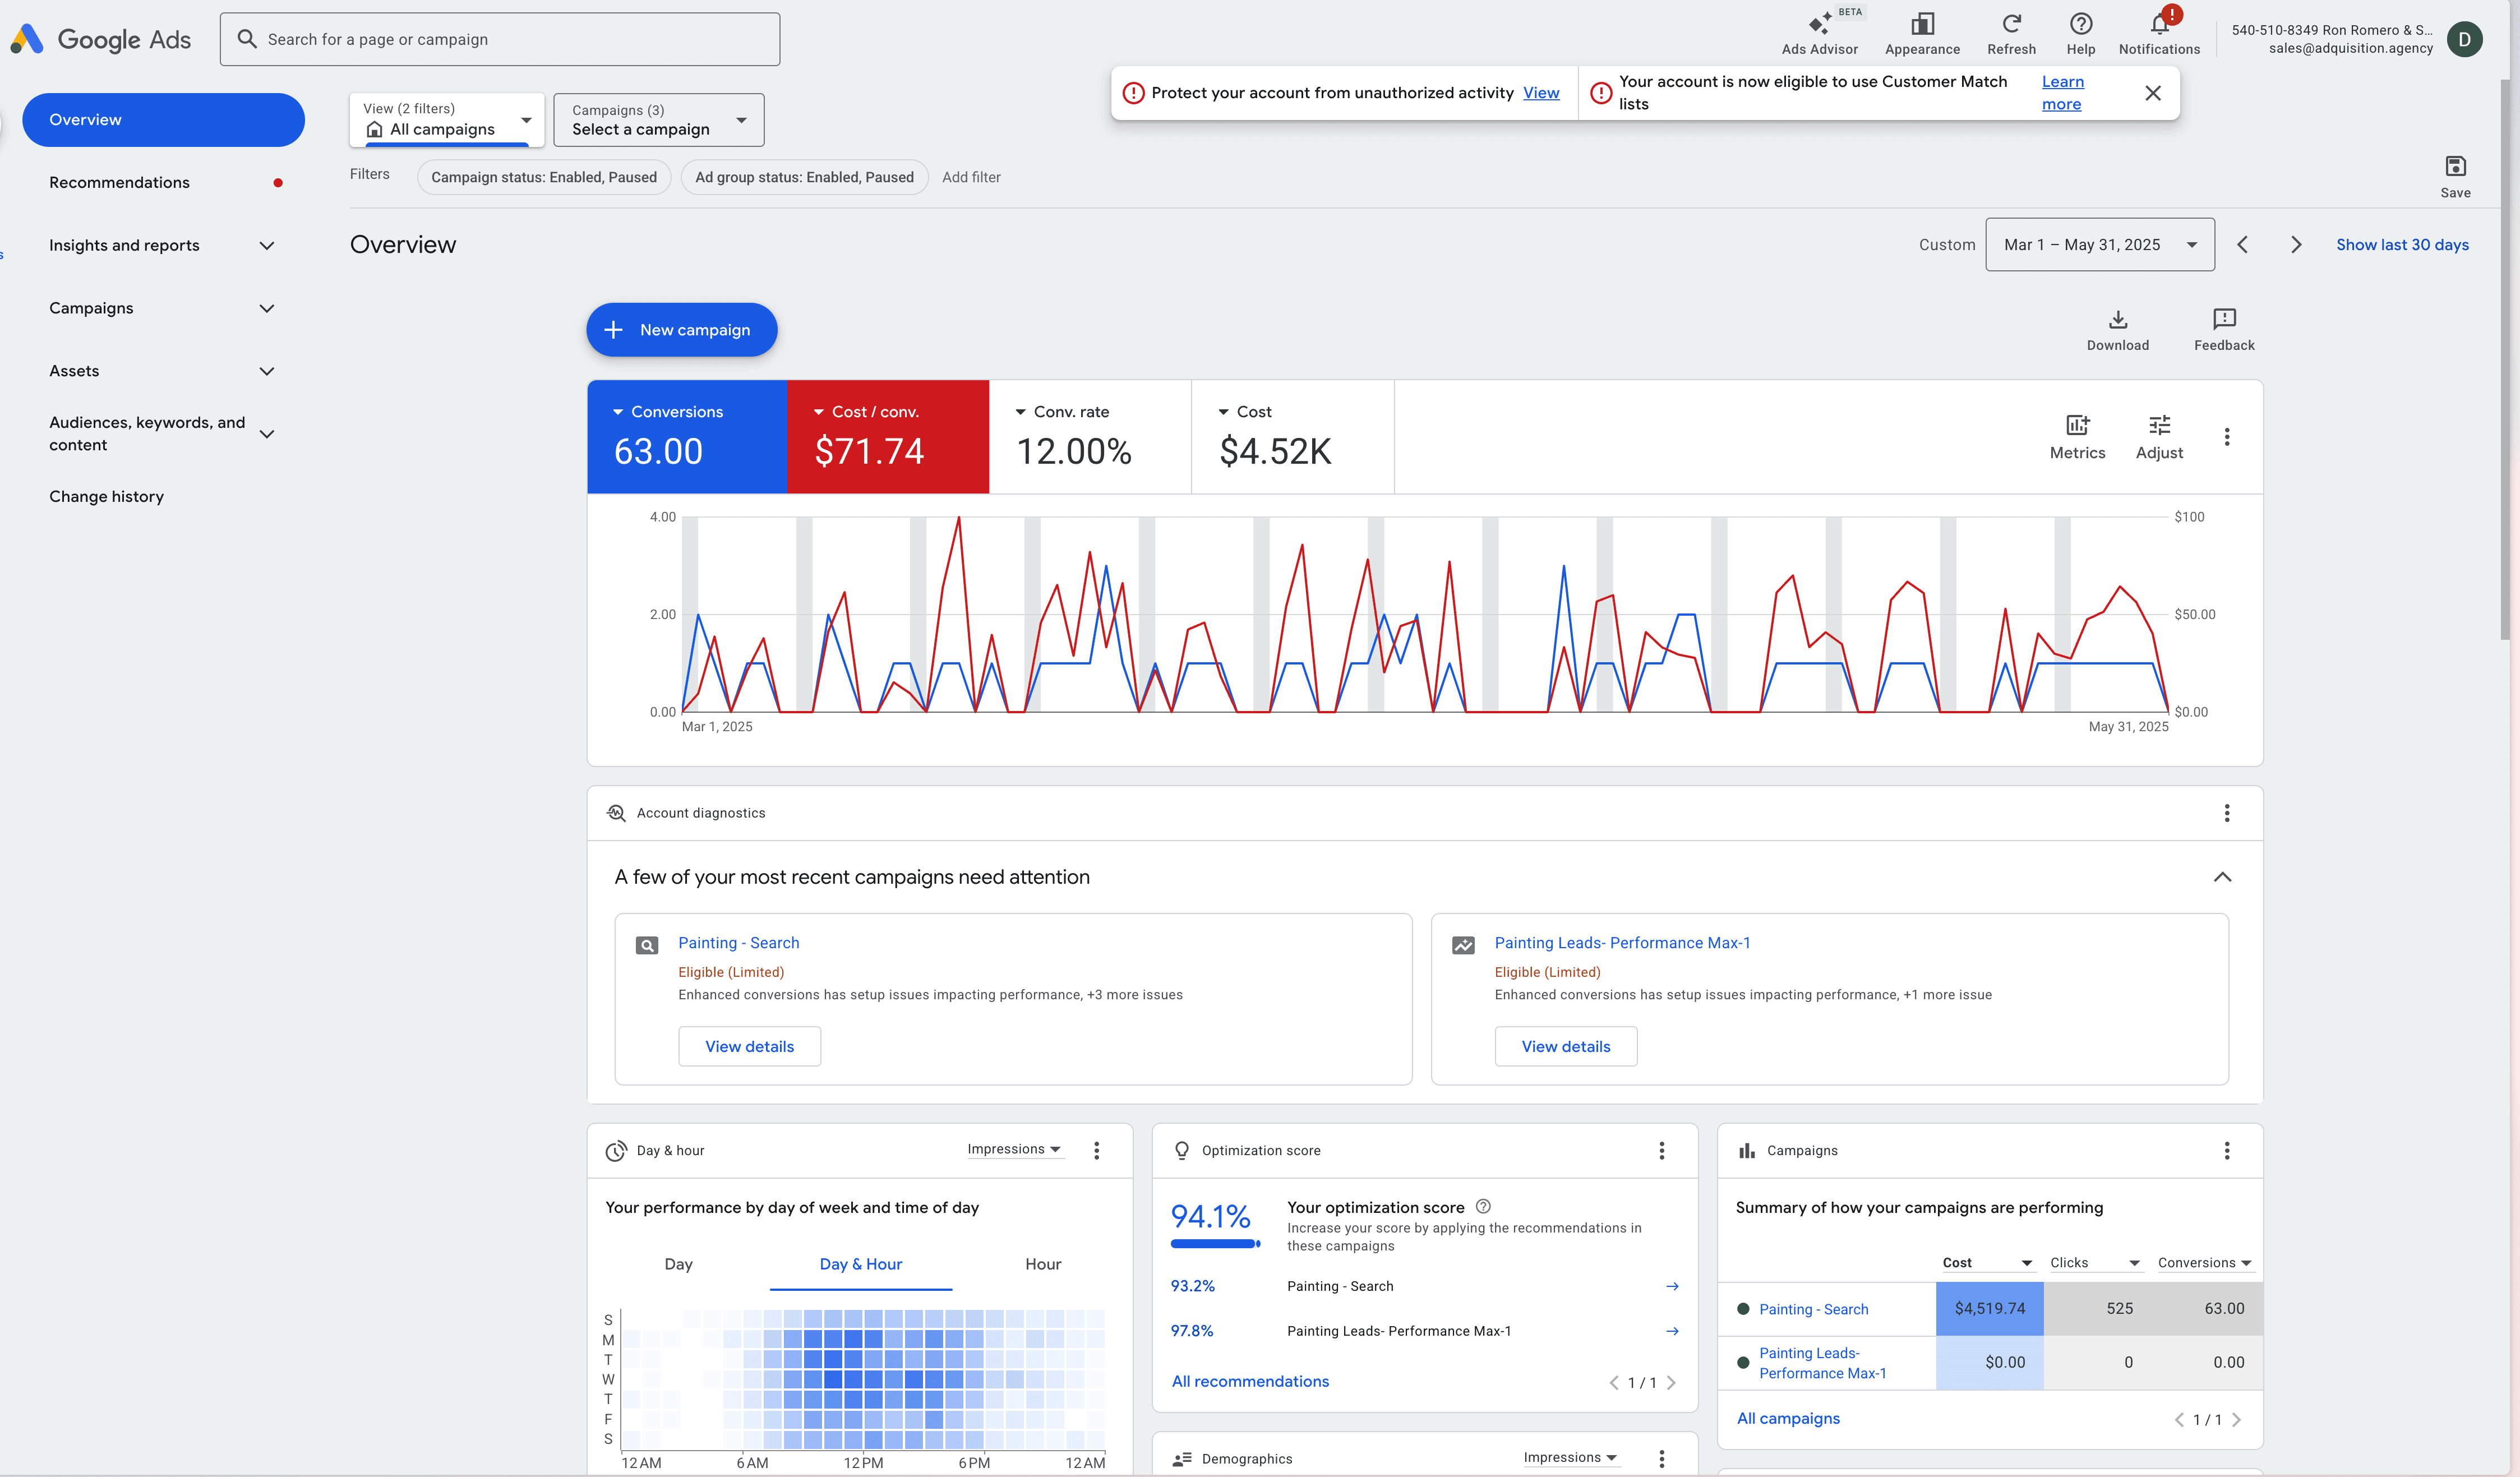Save the current view
The image size is (2520, 1477).
[x=2455, y=167]
